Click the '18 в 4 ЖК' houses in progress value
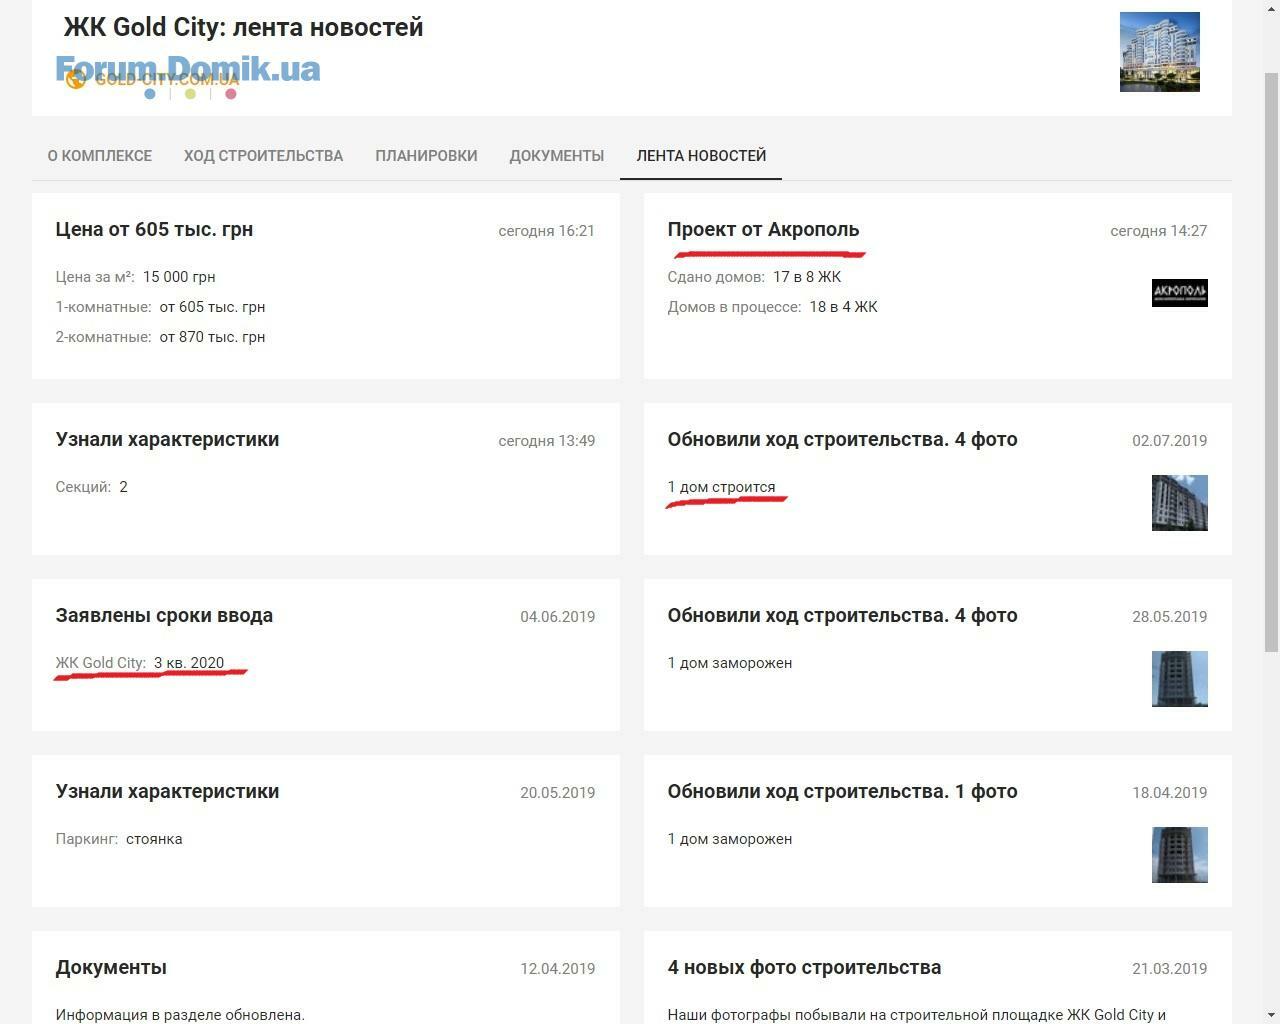The height and width of the screenshot is (1024, 1280). coord(843,307)
